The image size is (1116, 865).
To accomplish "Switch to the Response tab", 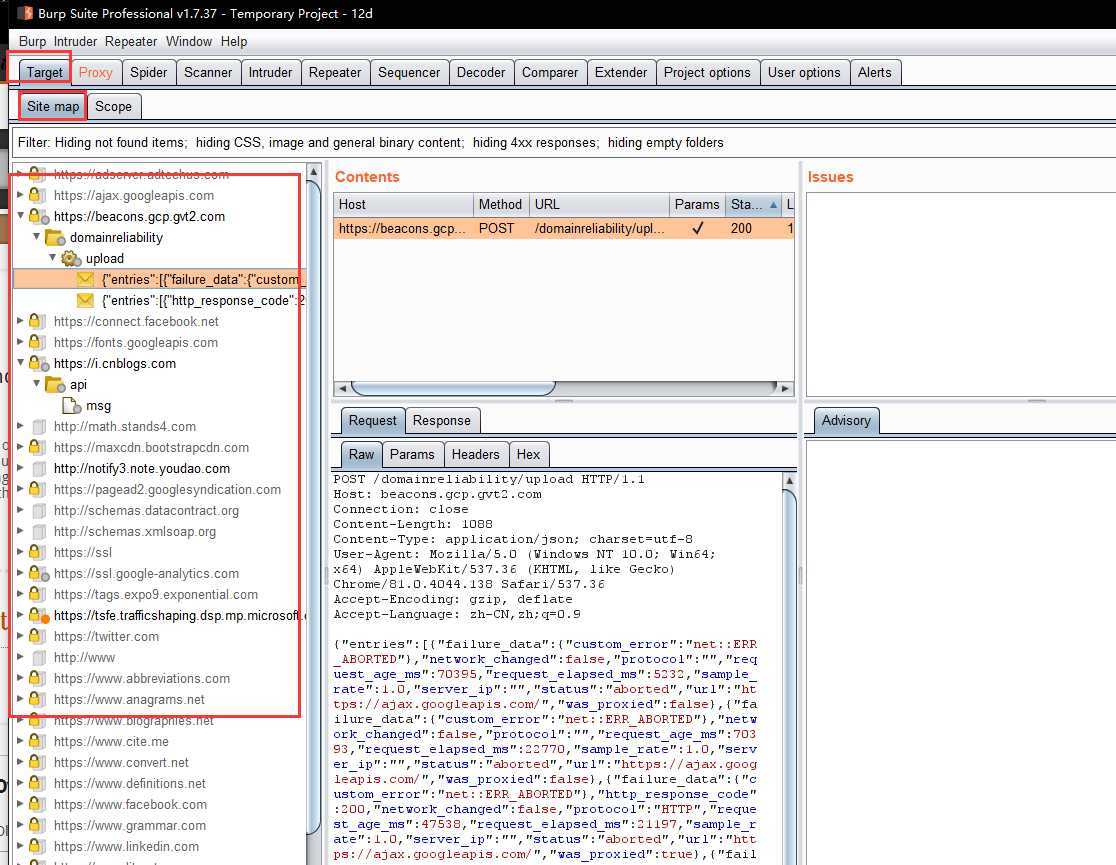I will (x=441, y=421).
